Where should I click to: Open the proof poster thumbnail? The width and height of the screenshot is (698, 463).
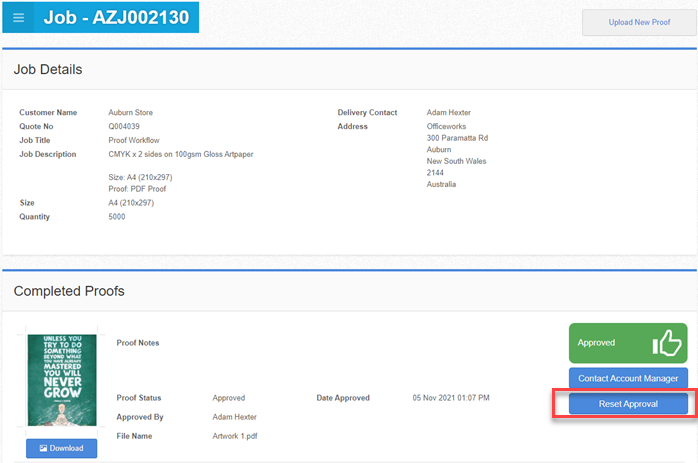pyautogui.click(x=62, y=380)
